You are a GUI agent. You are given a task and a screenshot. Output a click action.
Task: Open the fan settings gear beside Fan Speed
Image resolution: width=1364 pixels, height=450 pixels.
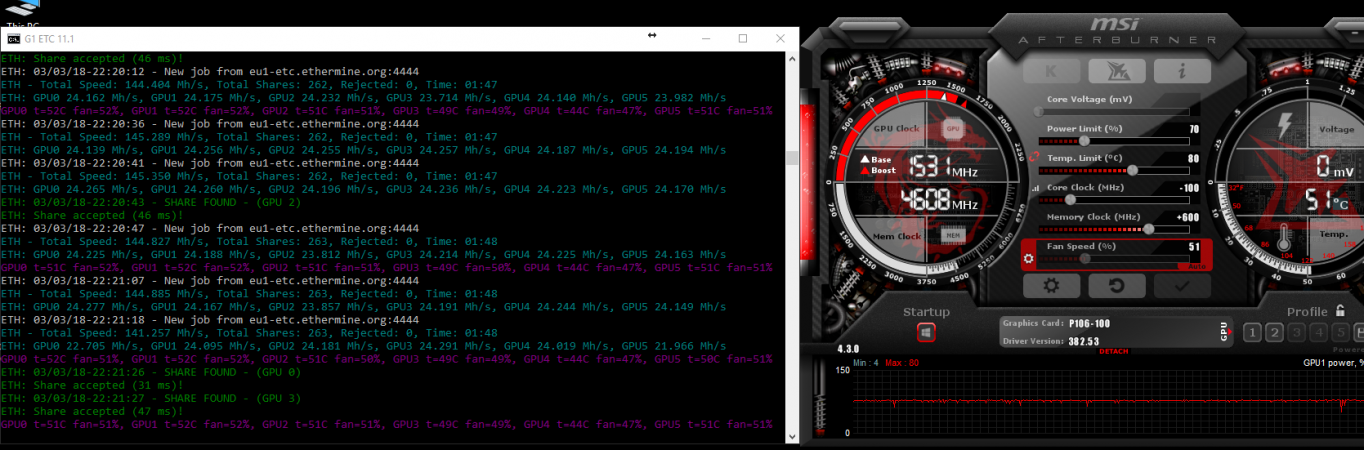pos(1029,258)
